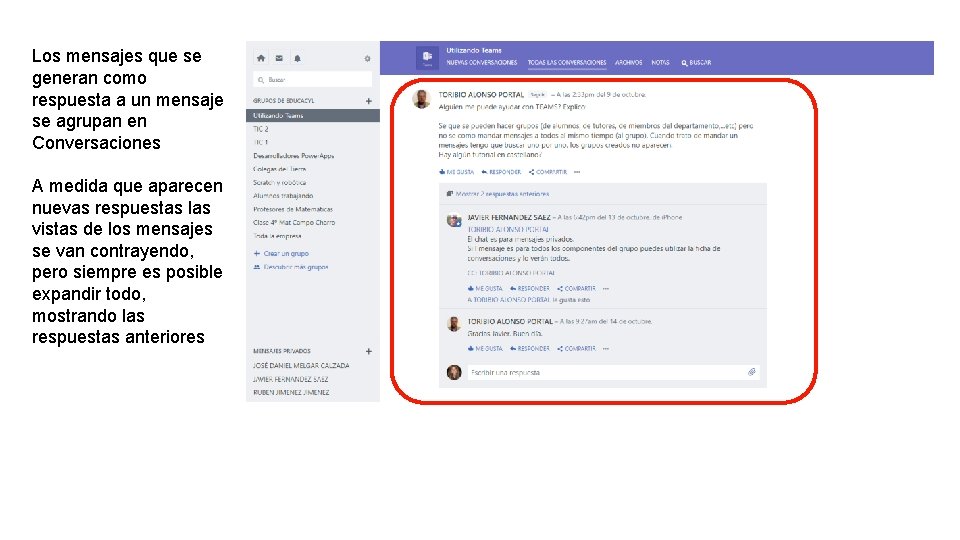Open the Toda la empresa group

pyautogui.click(x=277, y=236)
